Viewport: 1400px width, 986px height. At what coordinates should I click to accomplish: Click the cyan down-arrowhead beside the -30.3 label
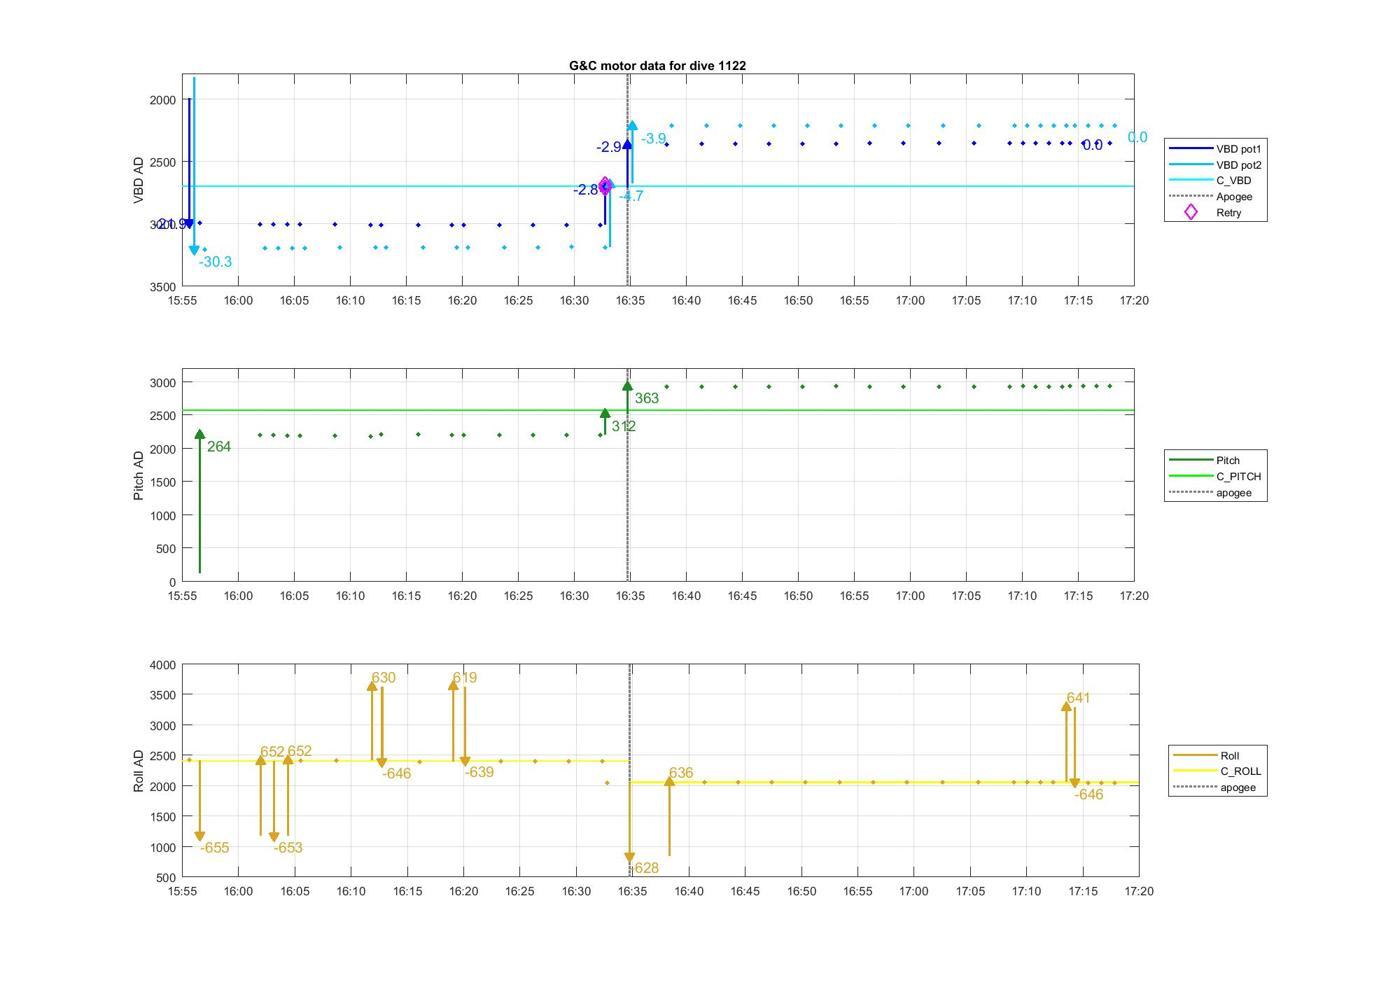pos(194,250)
